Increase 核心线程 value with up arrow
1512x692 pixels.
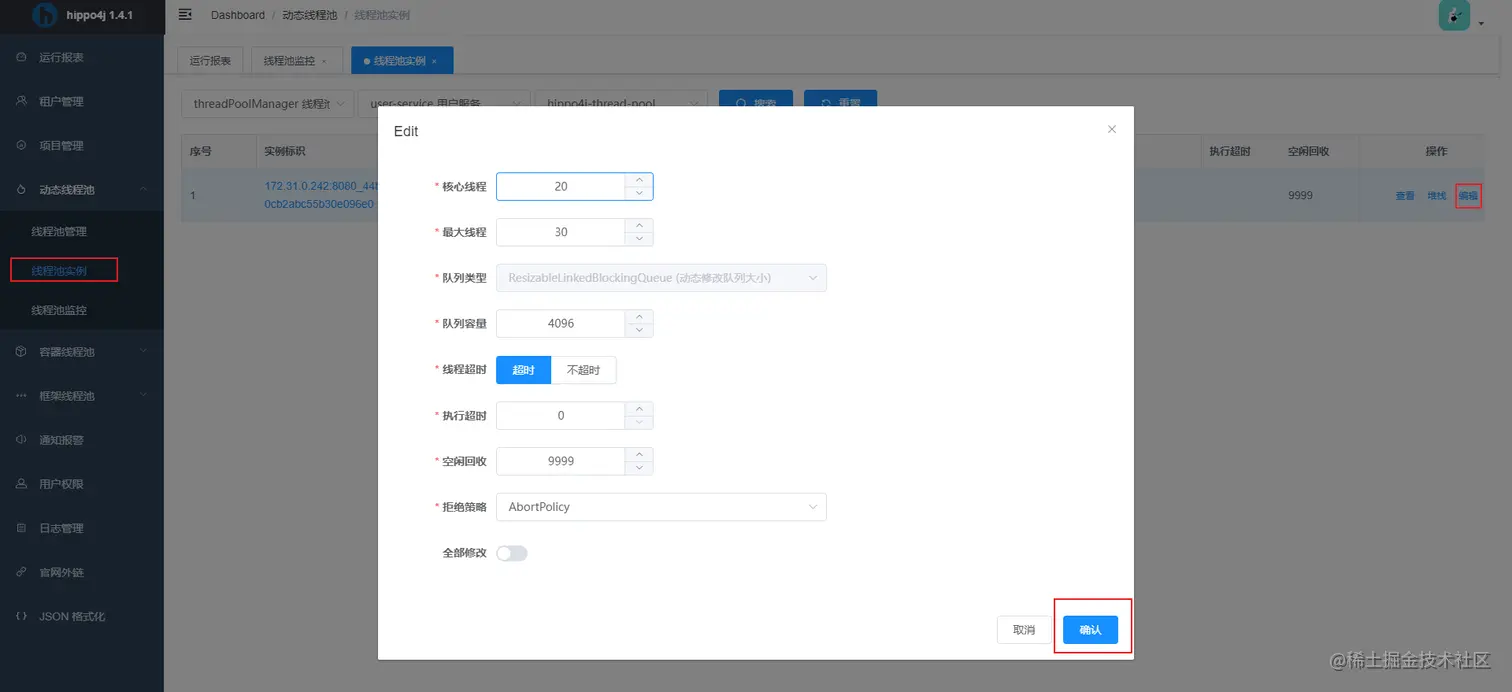[639, 180]
